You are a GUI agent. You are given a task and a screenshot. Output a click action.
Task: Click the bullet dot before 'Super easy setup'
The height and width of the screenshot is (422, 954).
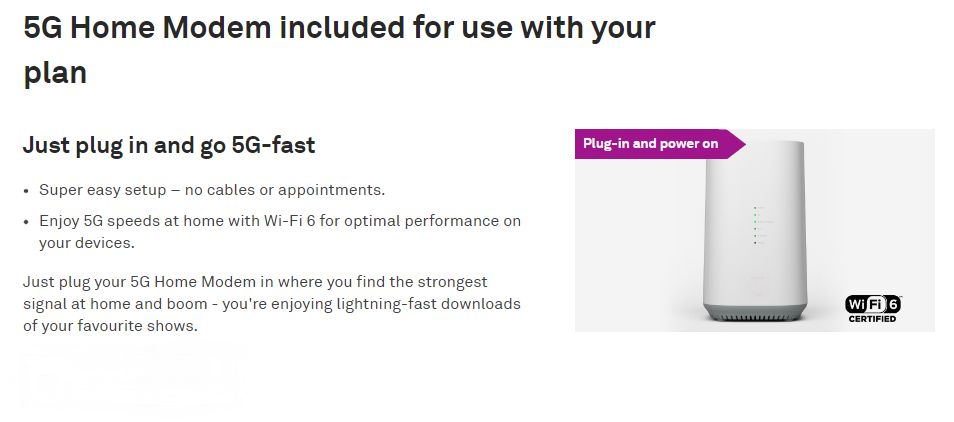(x=26, y=190)
